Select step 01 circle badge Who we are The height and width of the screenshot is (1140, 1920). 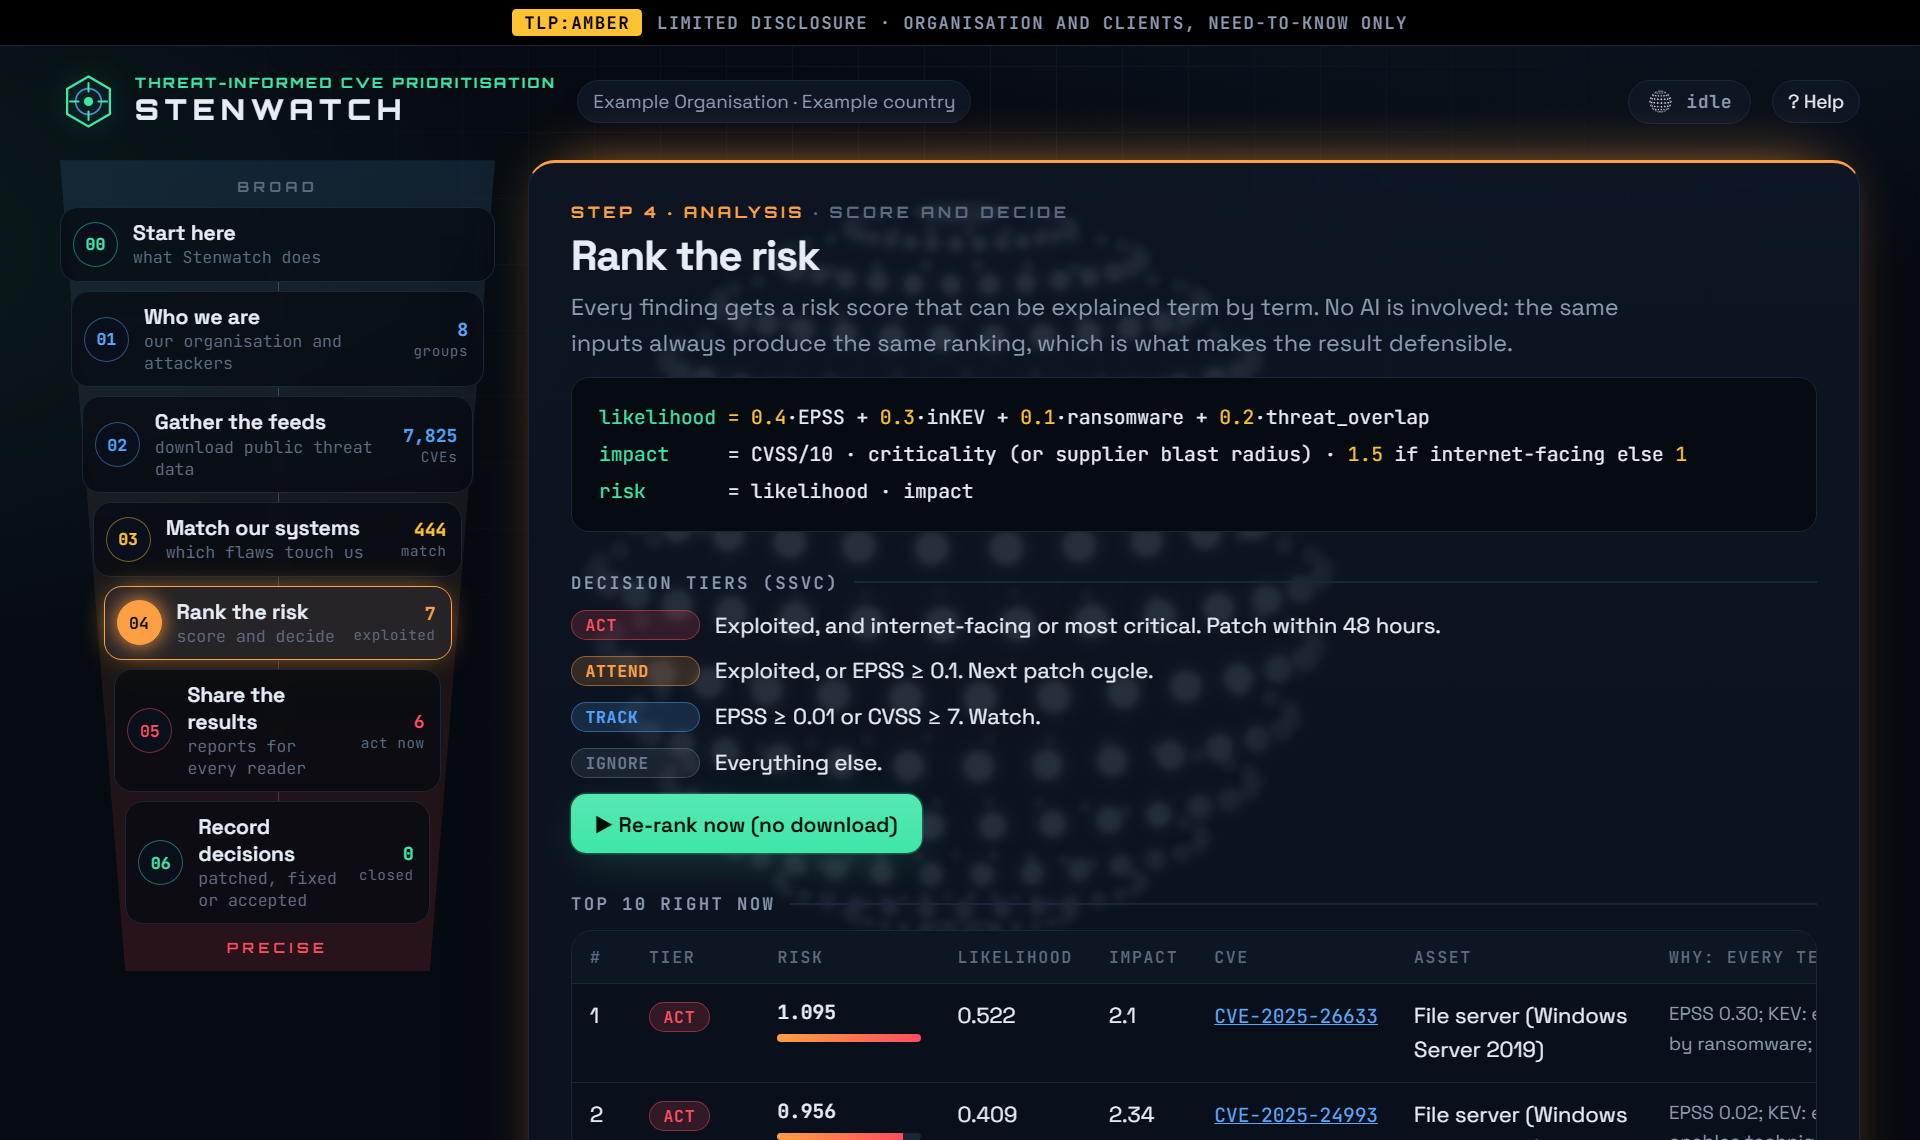click(x=106, y=339)
